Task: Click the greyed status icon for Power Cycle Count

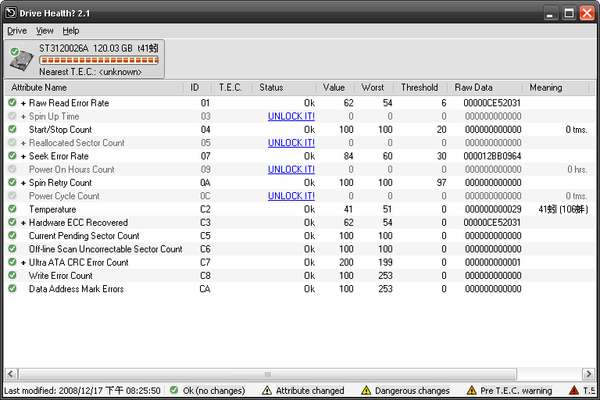Action: (12, 196)
